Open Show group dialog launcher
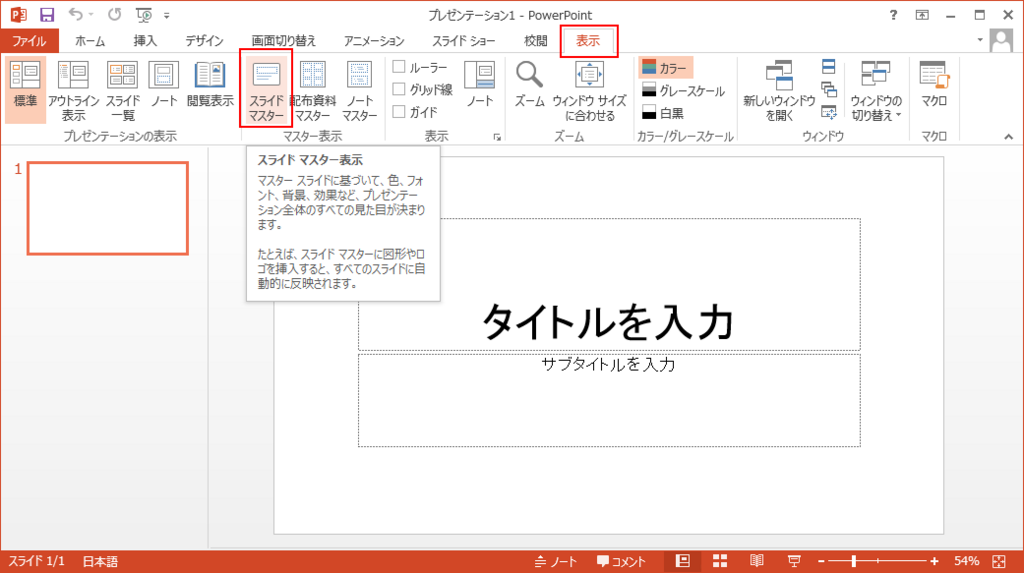The height and width of the screenshot is (573, 1024). [x=497, y=137]
